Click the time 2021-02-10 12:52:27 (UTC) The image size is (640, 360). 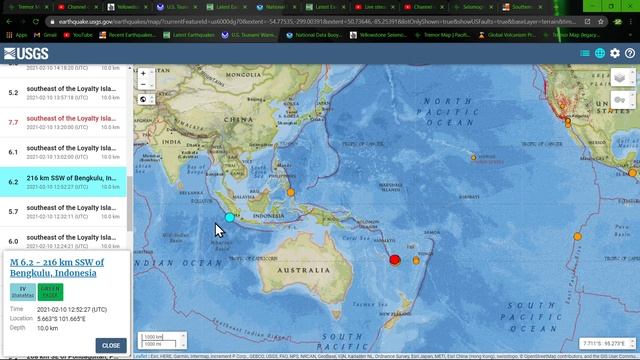pyautogui.click(x=72, y=309)
